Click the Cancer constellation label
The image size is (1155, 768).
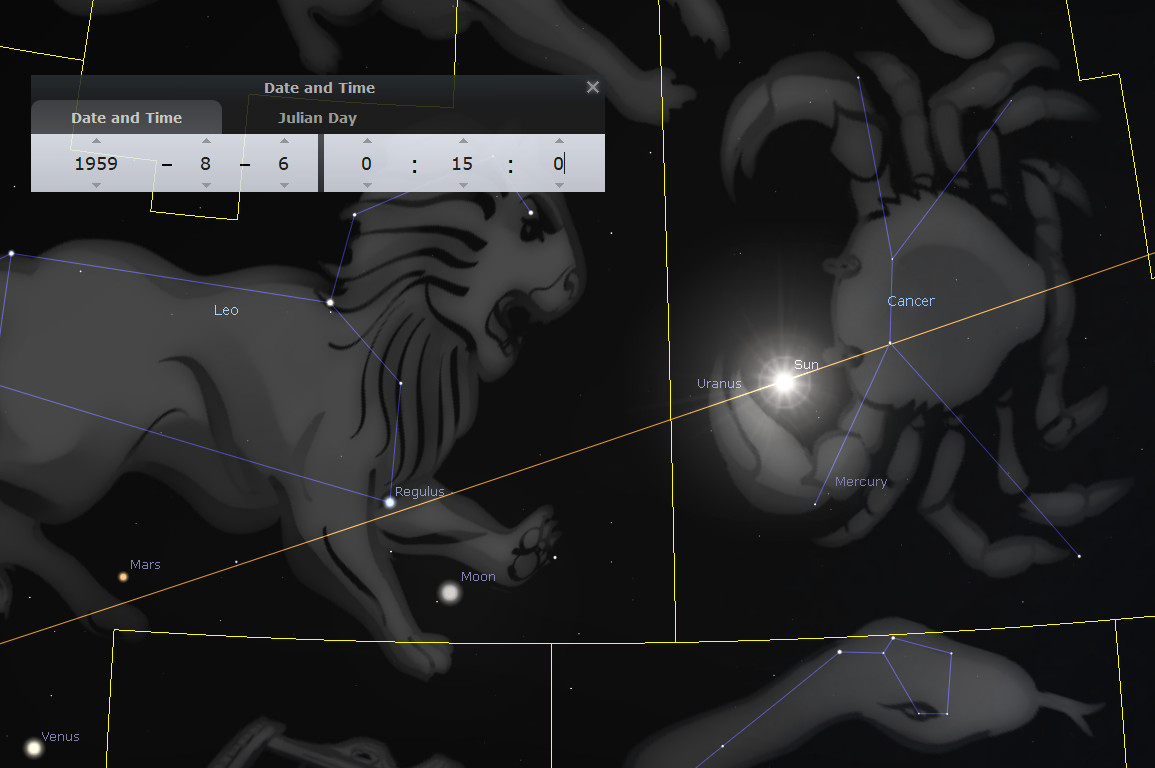pos(910,300)
